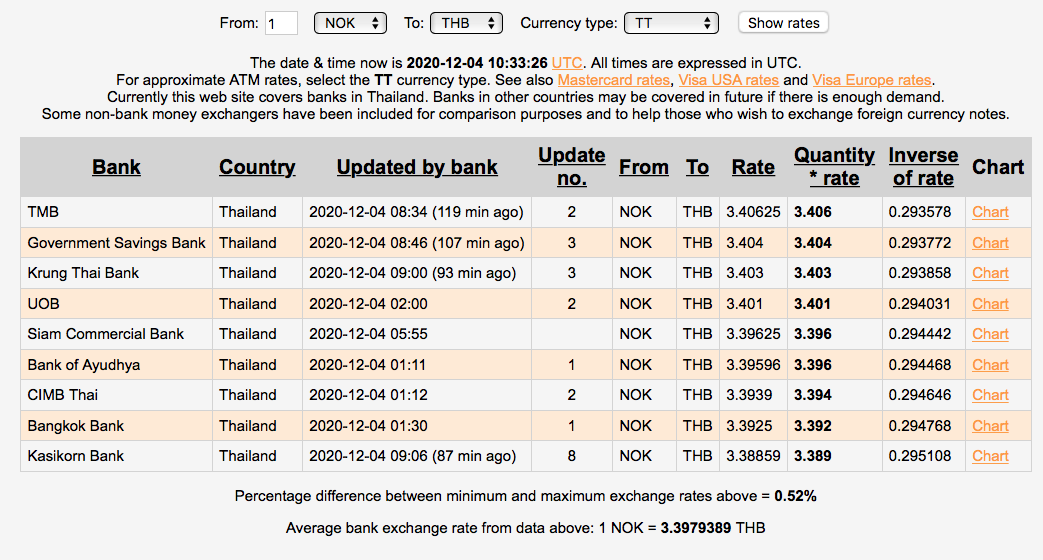Click the From amount input field
The image size is (1043, 560).
coord(281,23)
